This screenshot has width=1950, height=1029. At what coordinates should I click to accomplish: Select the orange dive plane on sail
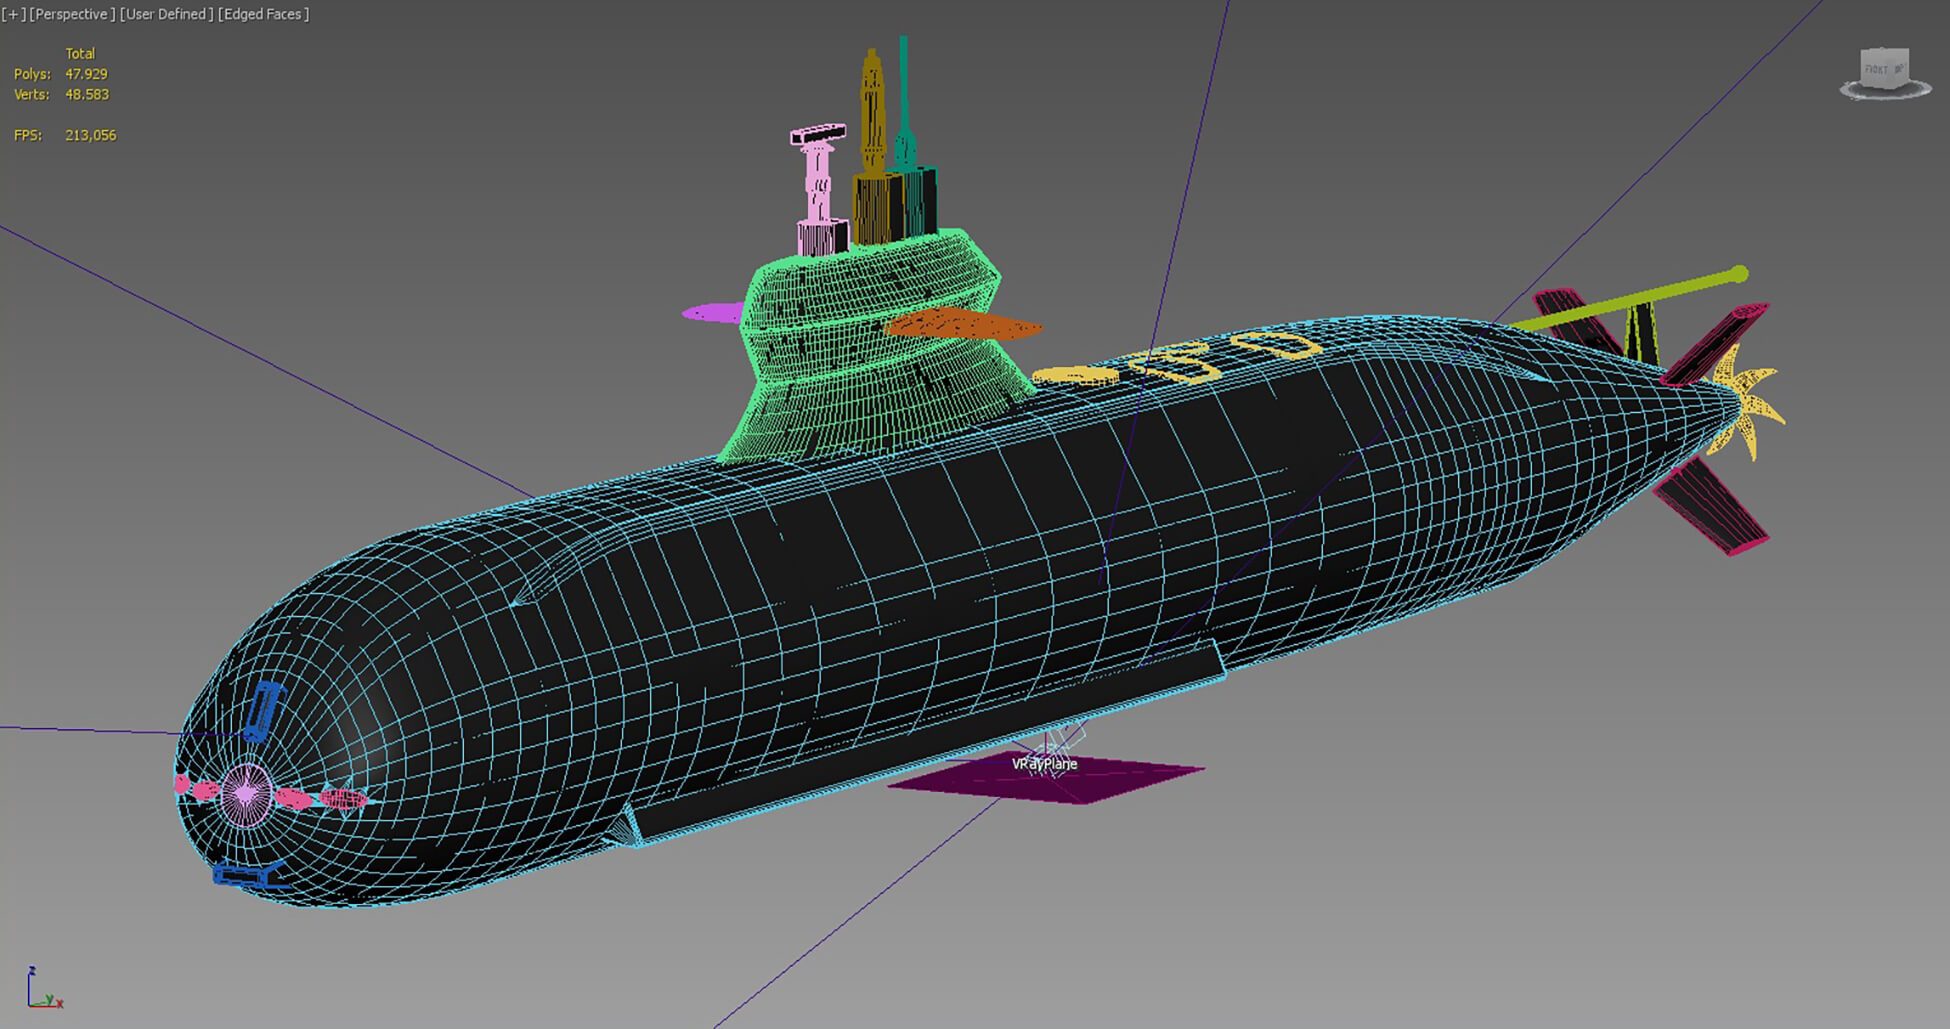tap(960, 325)
